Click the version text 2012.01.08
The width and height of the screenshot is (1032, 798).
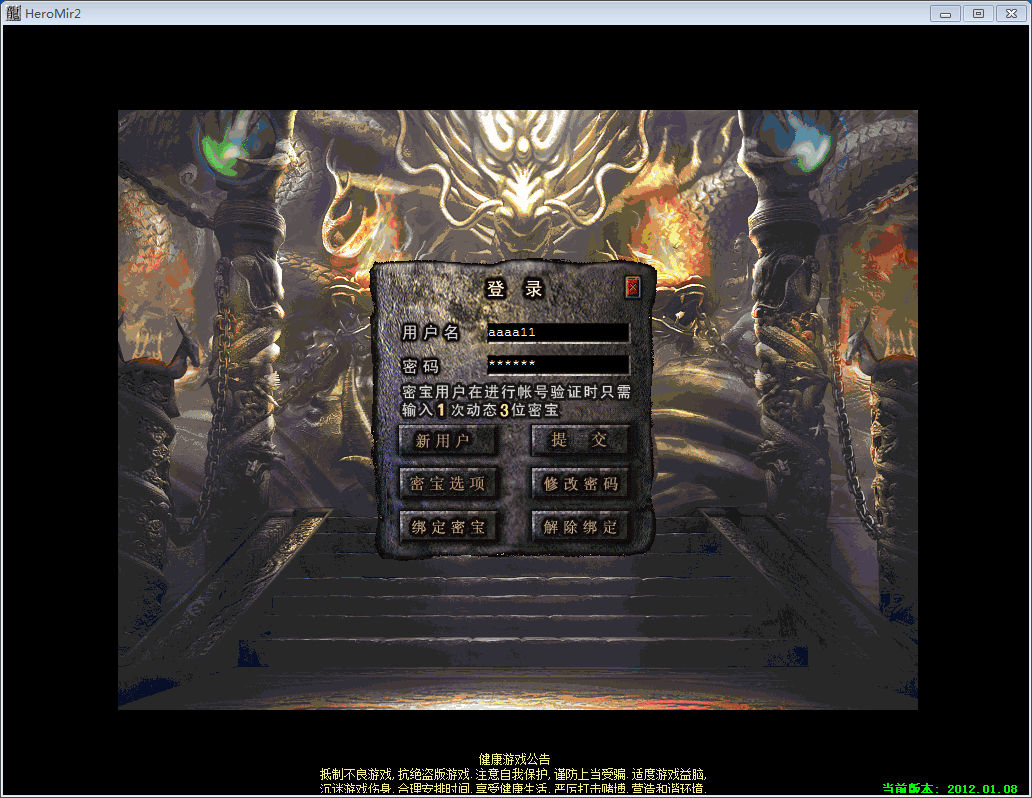[x=982, y=789]
